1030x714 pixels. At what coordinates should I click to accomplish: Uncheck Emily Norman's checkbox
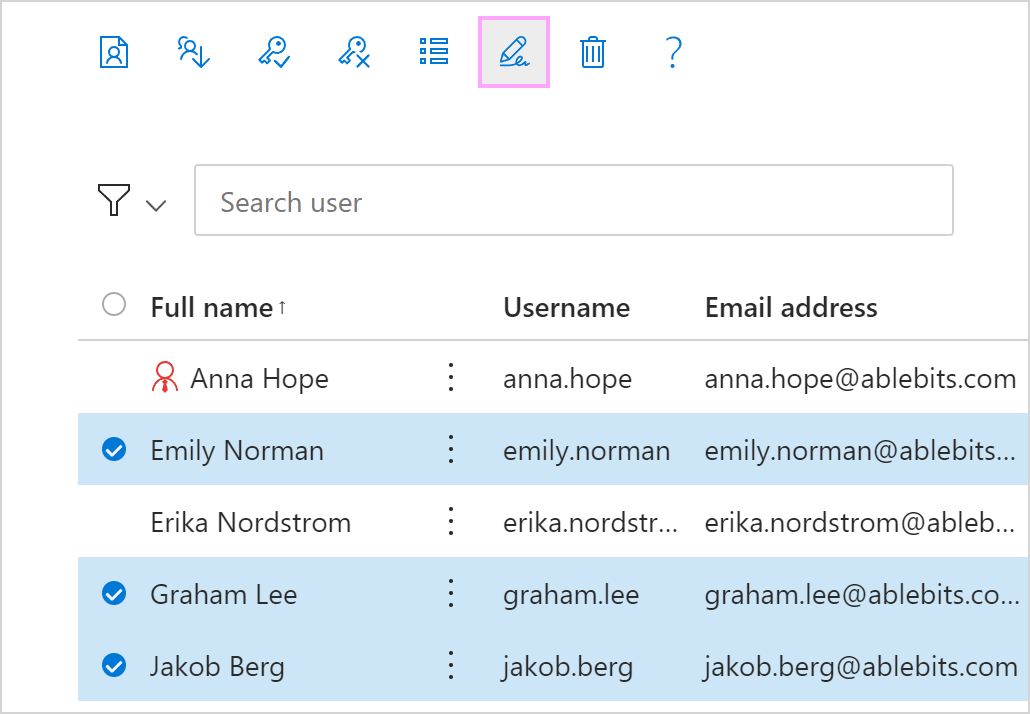pyautogui.click(x=114, y=450)
